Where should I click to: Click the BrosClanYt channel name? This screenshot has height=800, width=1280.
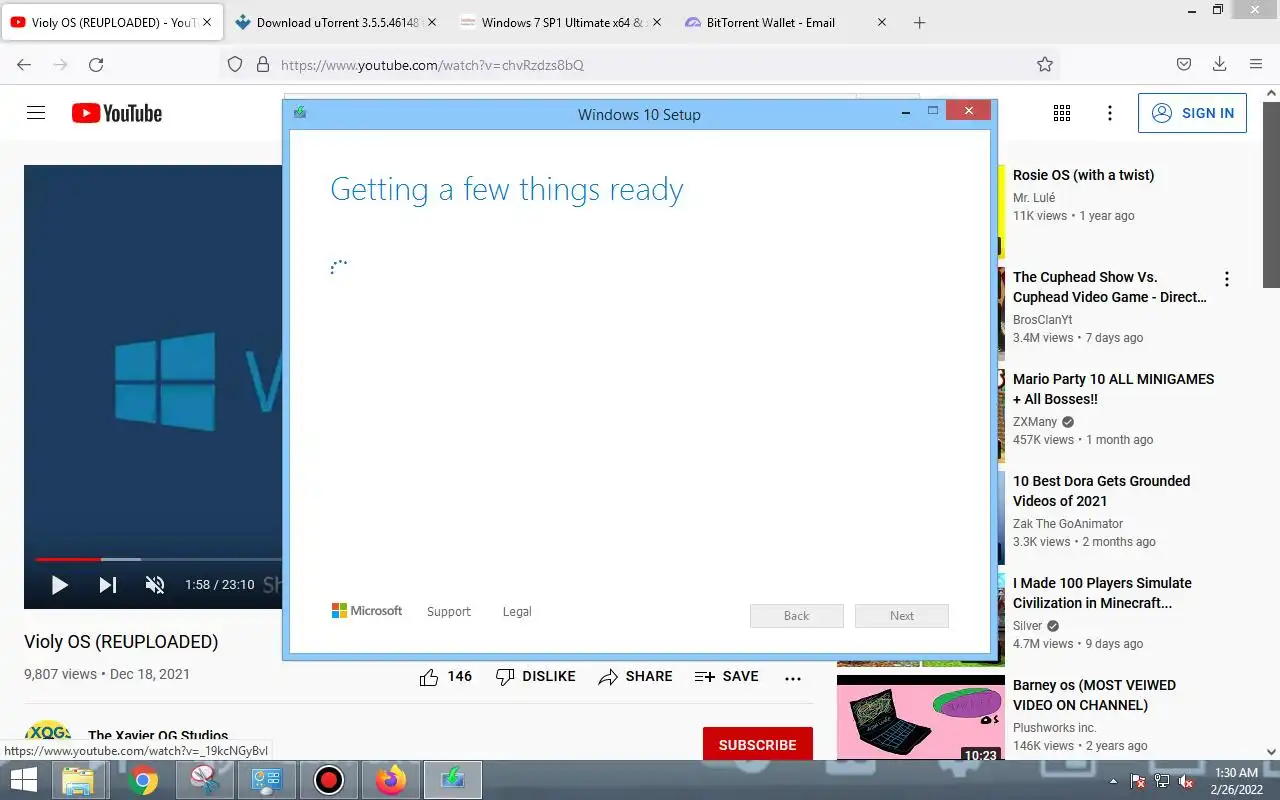pyautogui.click(x=1042, y=320)
